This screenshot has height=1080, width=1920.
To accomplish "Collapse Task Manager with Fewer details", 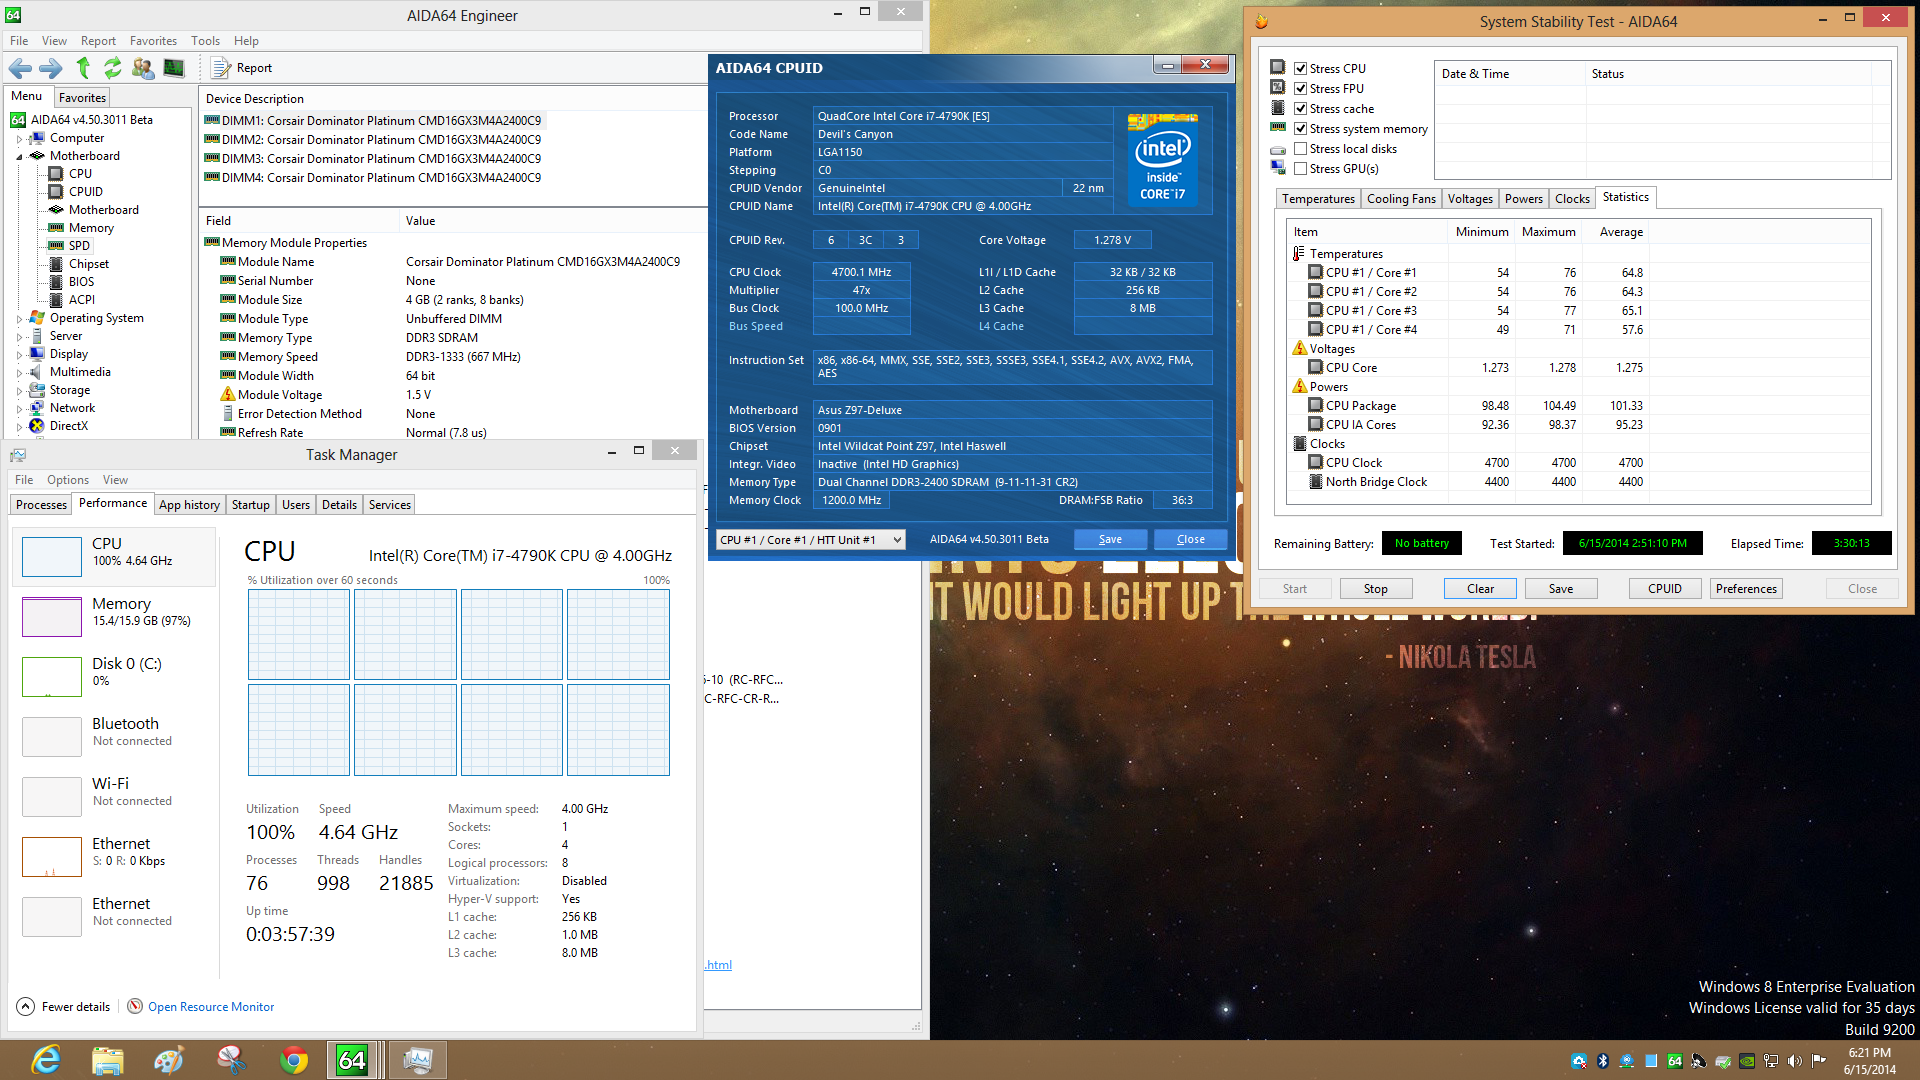I will 64,1007.
